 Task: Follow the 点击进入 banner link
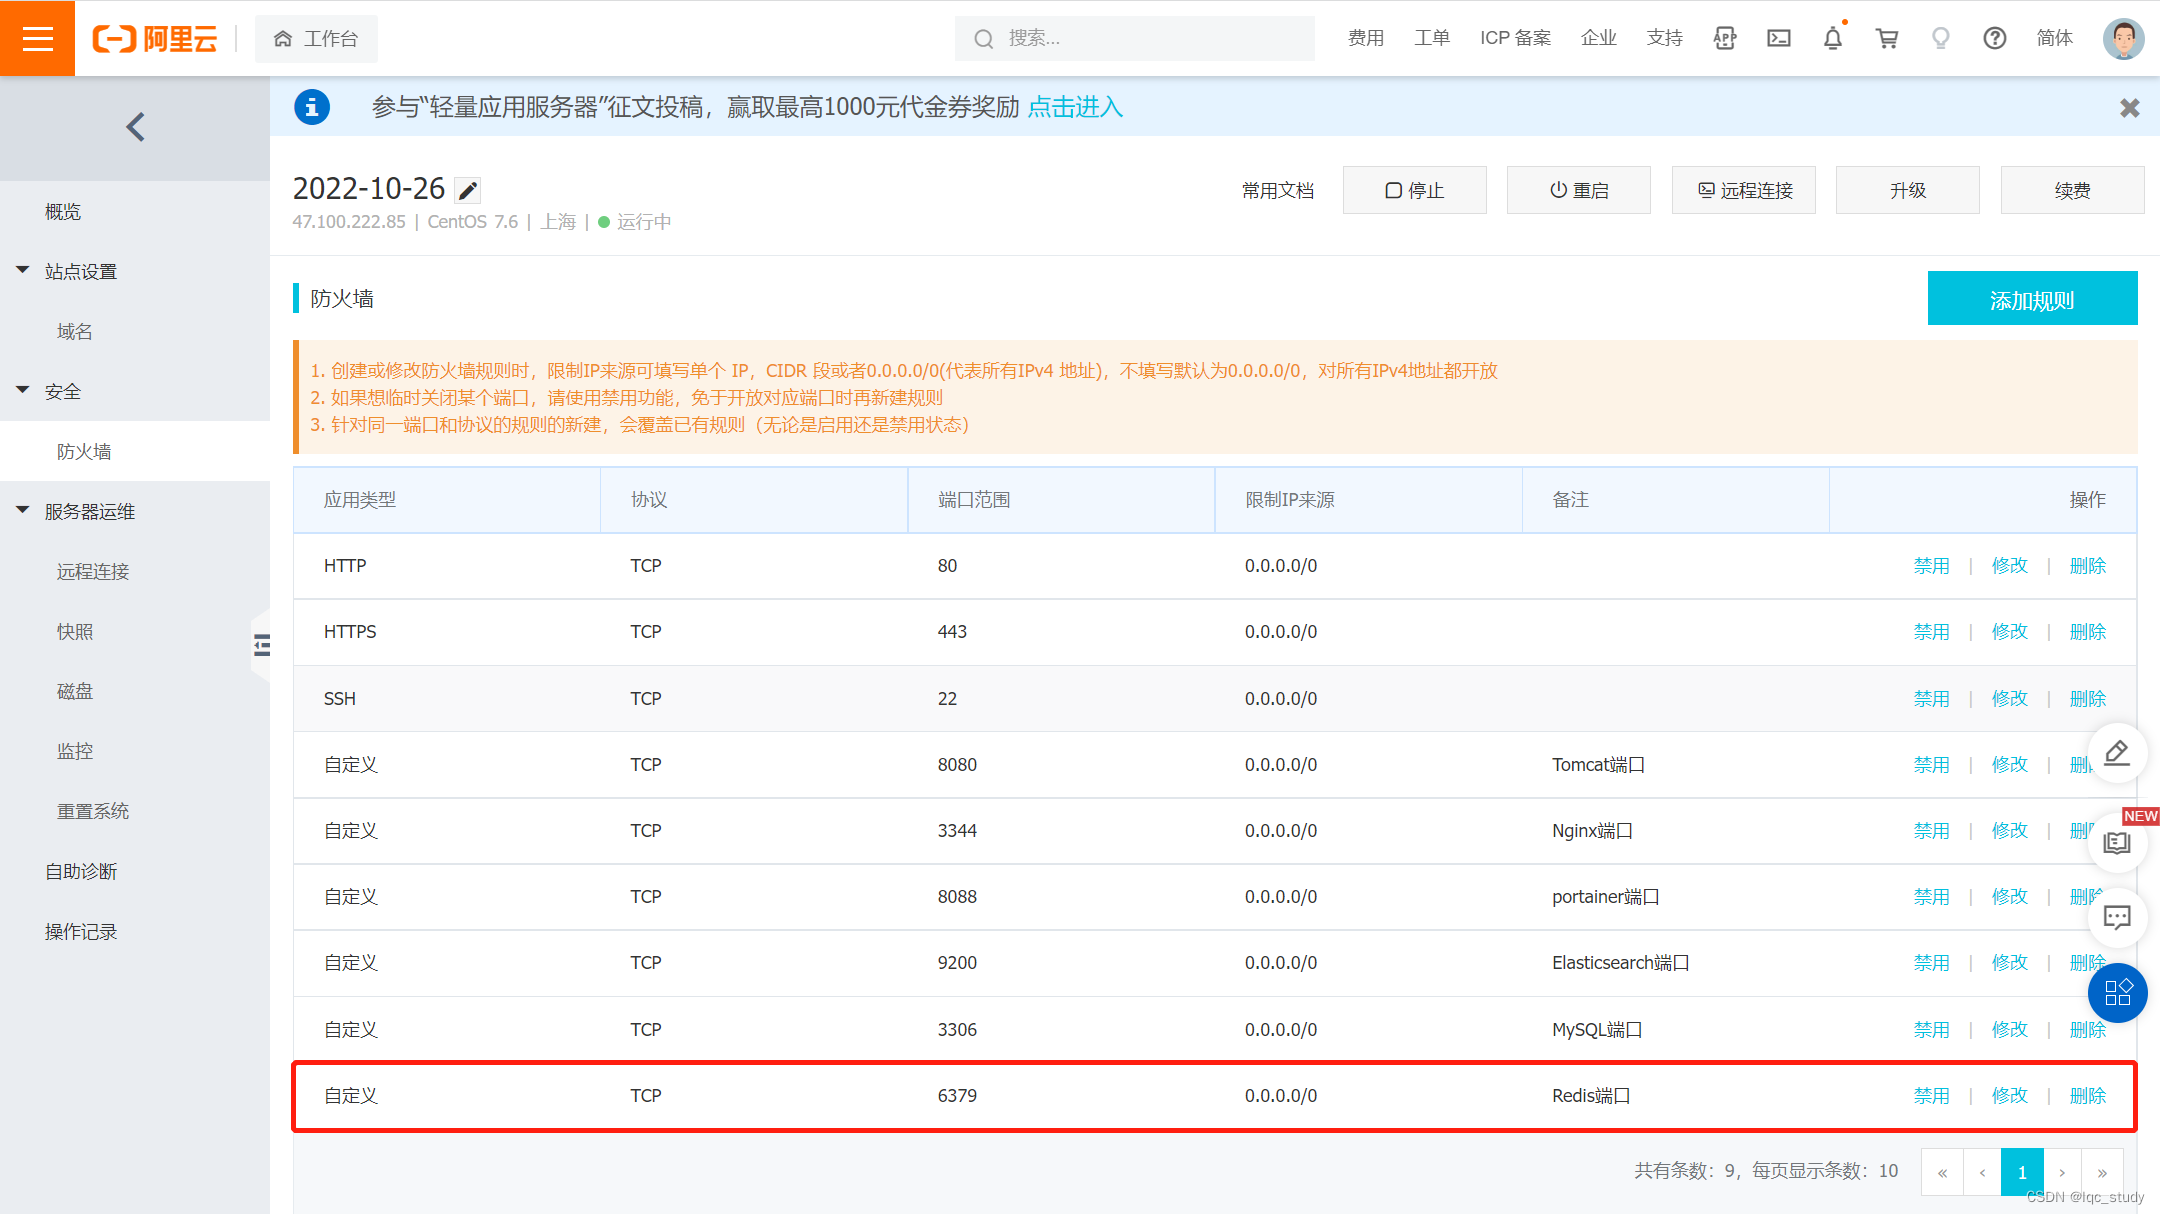1075,107
